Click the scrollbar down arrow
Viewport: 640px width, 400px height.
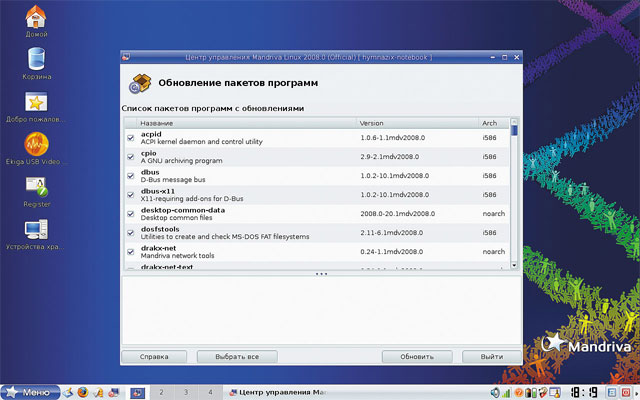click(x=514, y=265)
